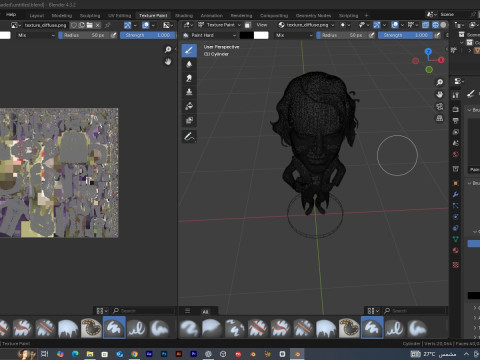This screenshot has width=480, height=360.
Task: Open the Tool properties tab with wrench-screwdriver icon
Action: [456, 95]
